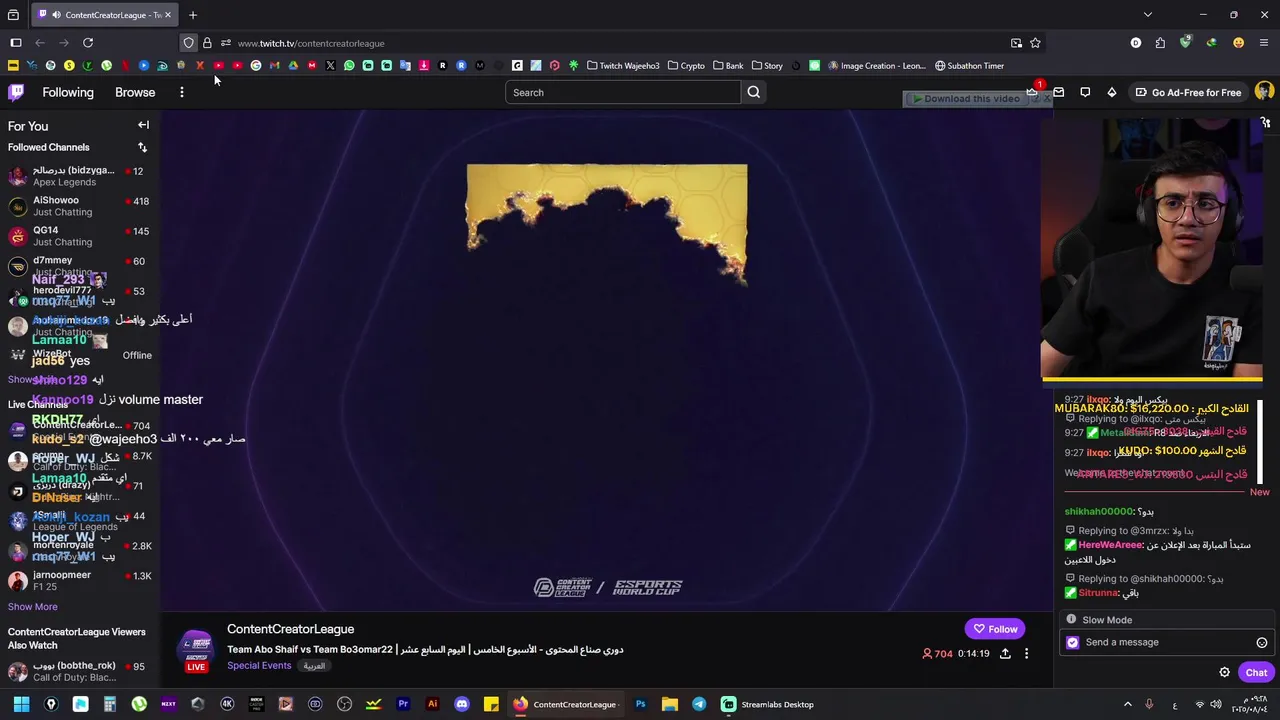The width and height of the screenshot is (1280, 720).
Task: Open WizeBot offline channel
Action: coord(80,355)
